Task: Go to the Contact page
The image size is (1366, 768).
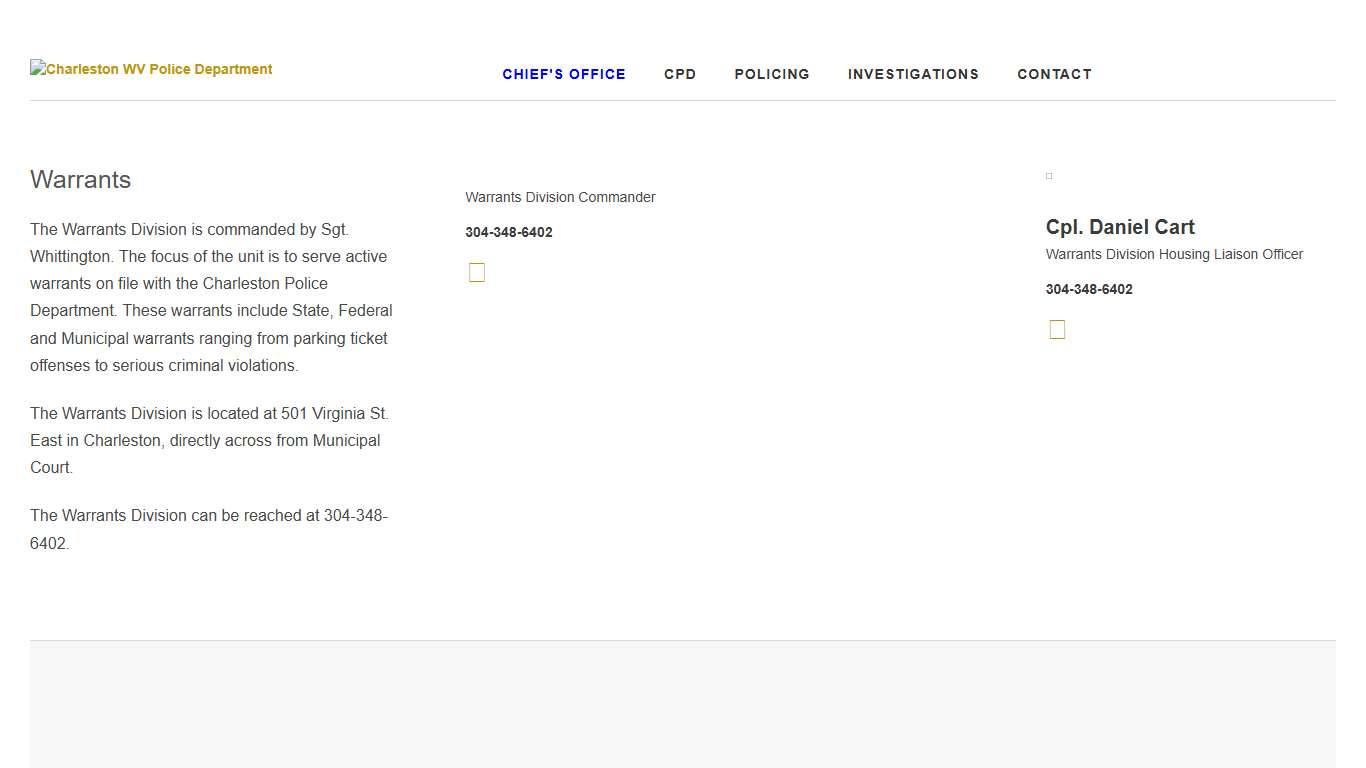Action: coord(1054,74)
